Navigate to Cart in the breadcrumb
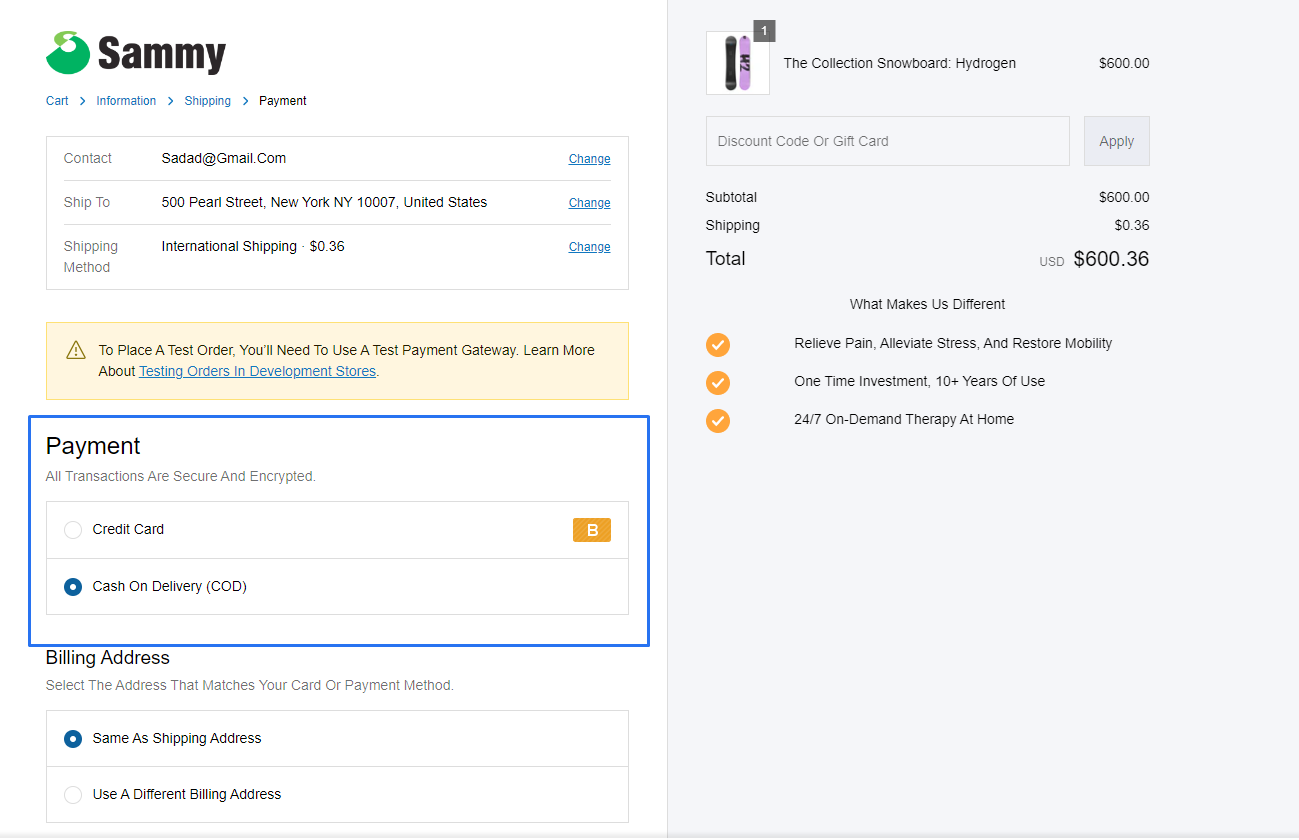The width and height of the screenshot is (1299, 840). [57, 100]
